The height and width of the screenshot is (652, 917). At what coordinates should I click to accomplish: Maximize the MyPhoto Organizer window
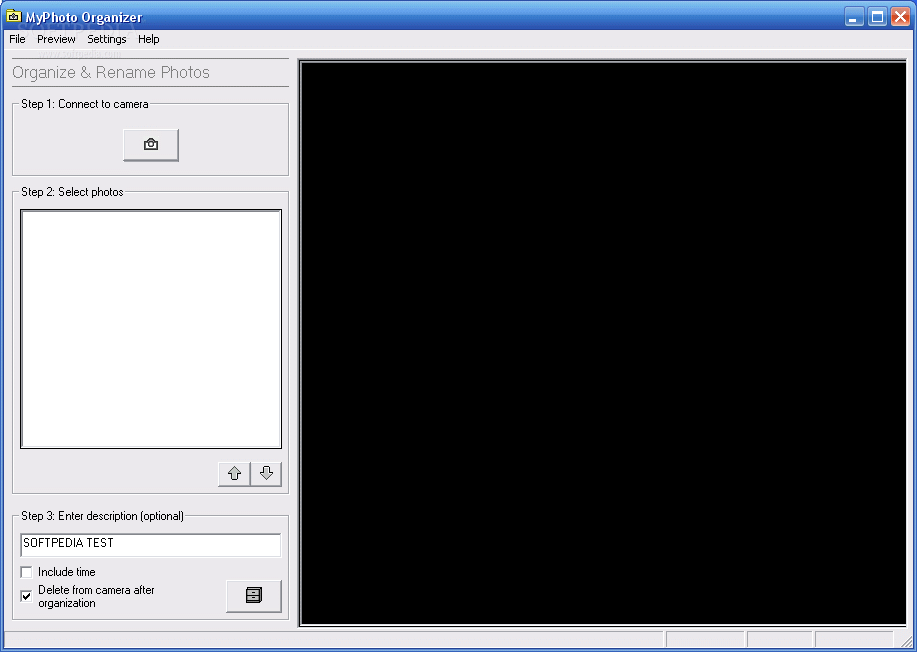(877, 16)
